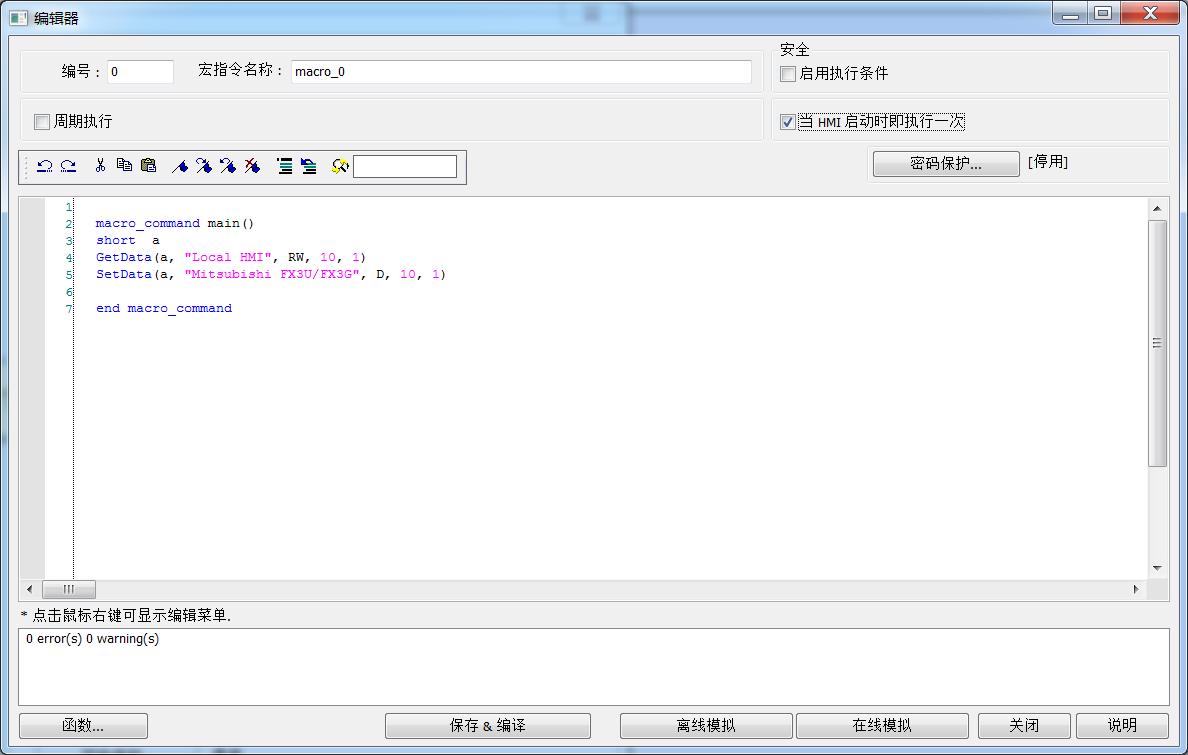Click the clear all bookmarks icon
Viewport: 1188px width, 755px height.
pos(251,165)
